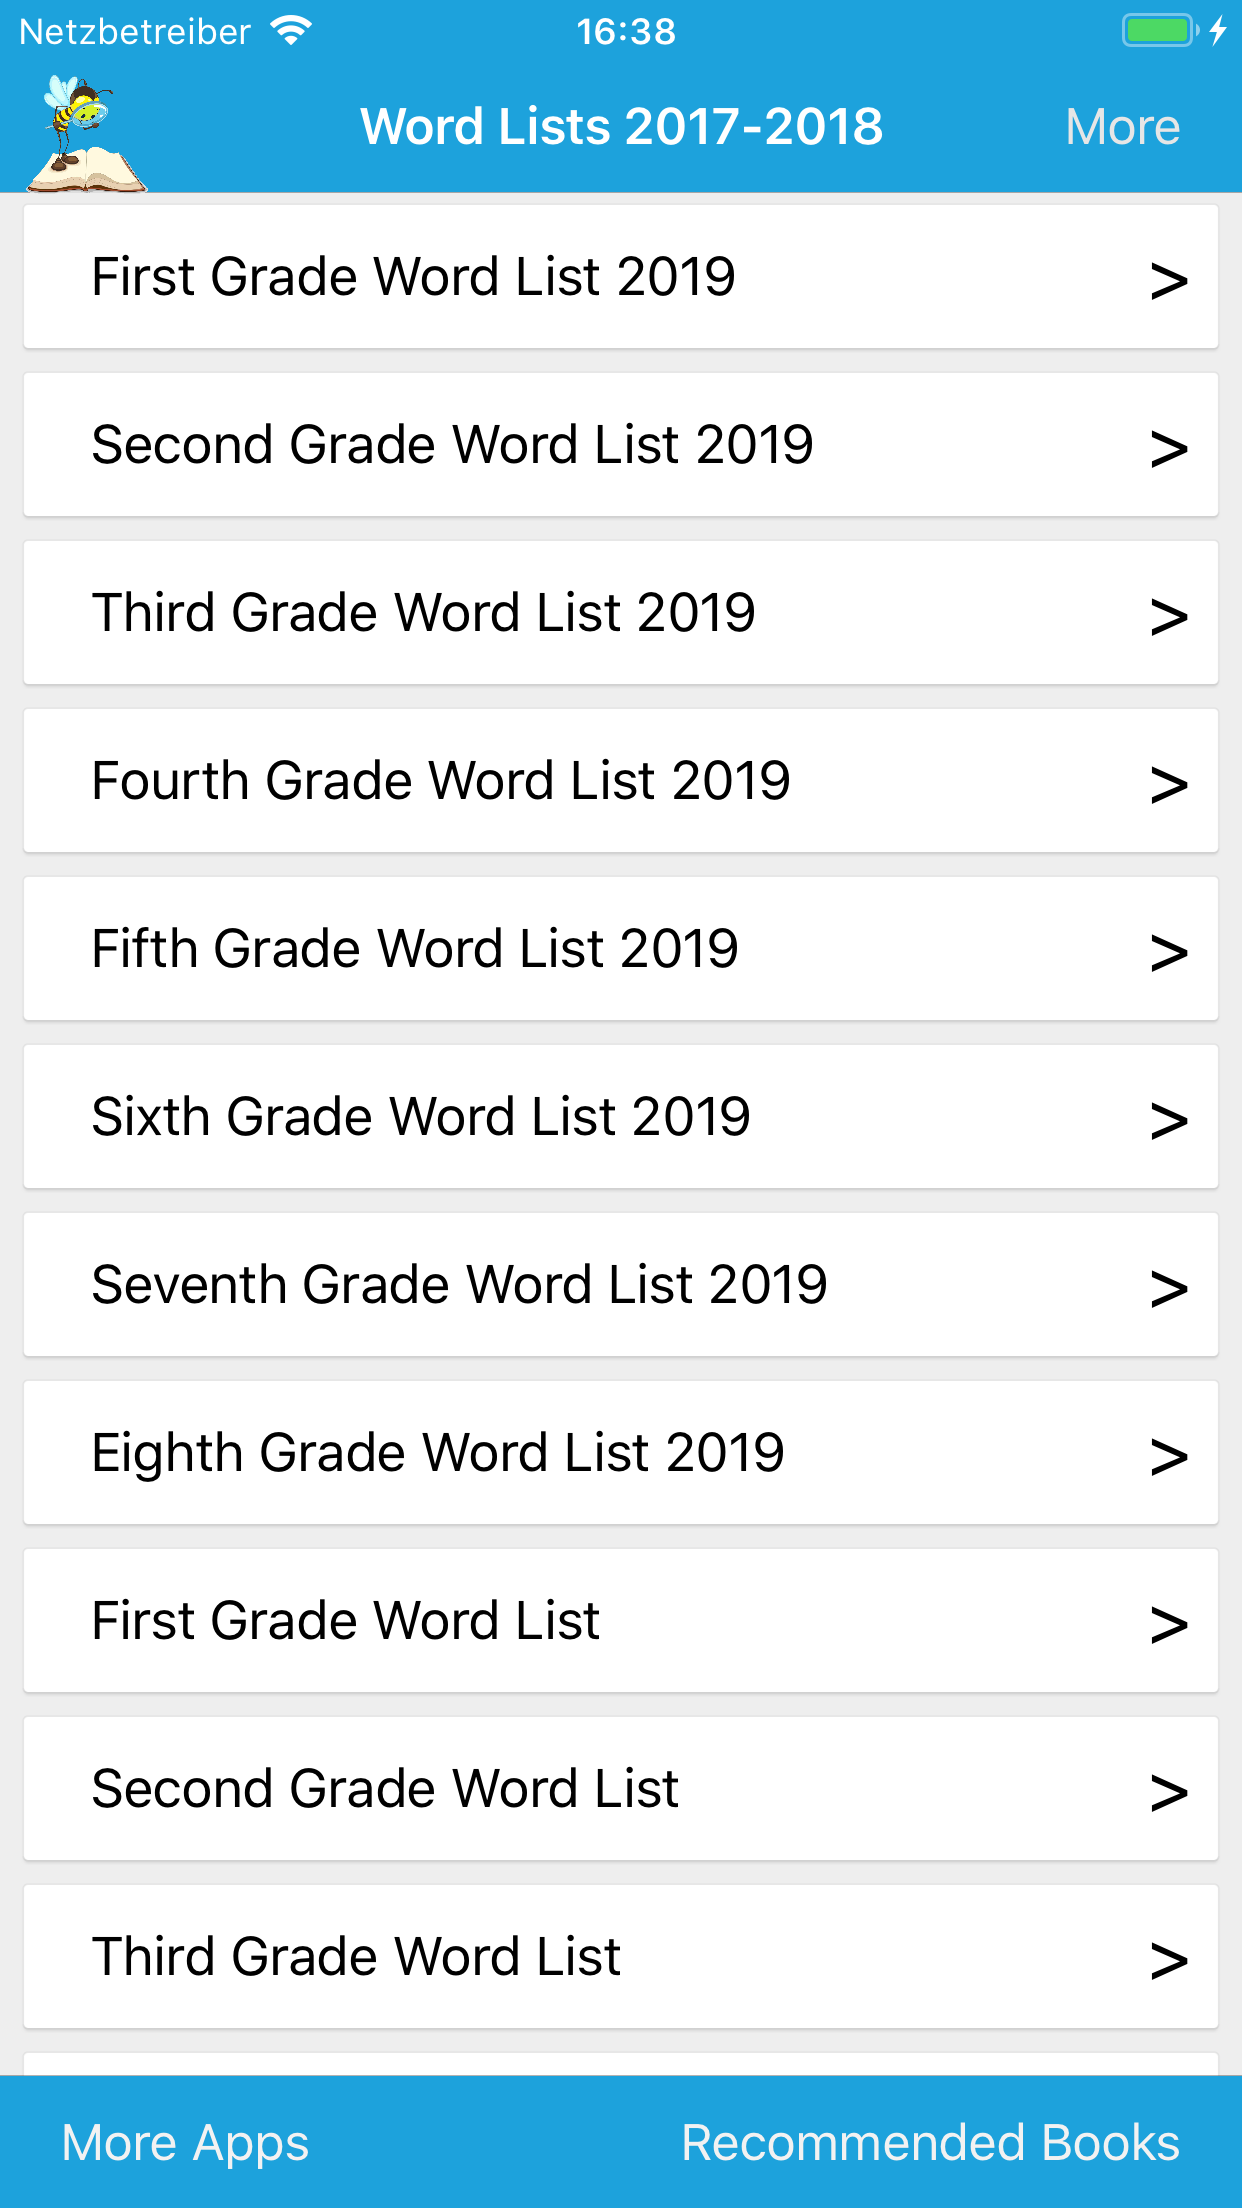1242x2208 pixels.
Task: Expand Sixth Grade Word List 2019 chevron
Action: tap(1168, 1119)
